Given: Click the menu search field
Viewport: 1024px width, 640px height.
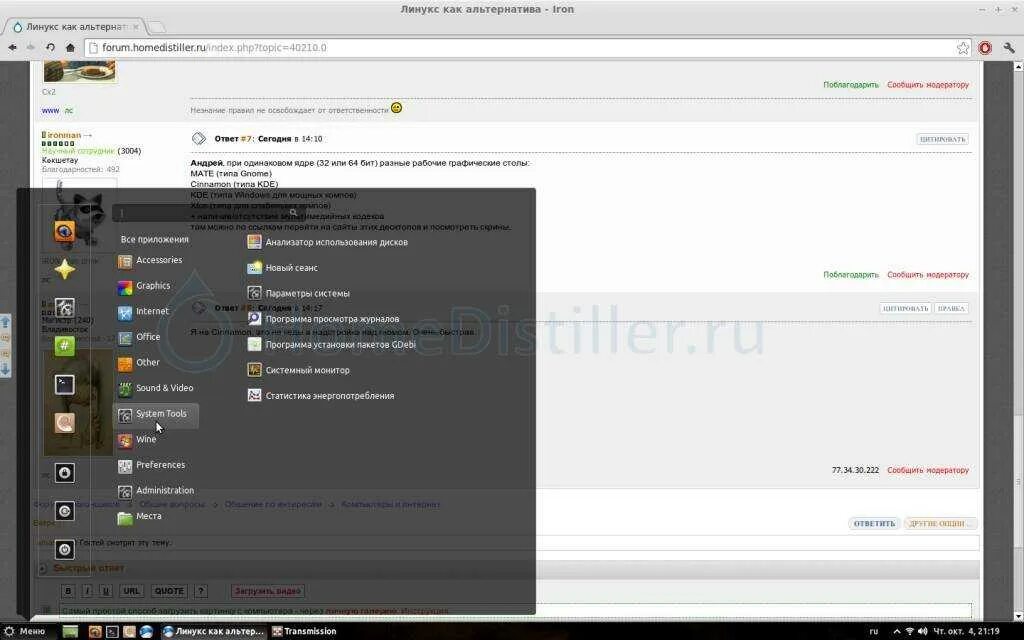Looking at the screenshot, I should (208, 213).
